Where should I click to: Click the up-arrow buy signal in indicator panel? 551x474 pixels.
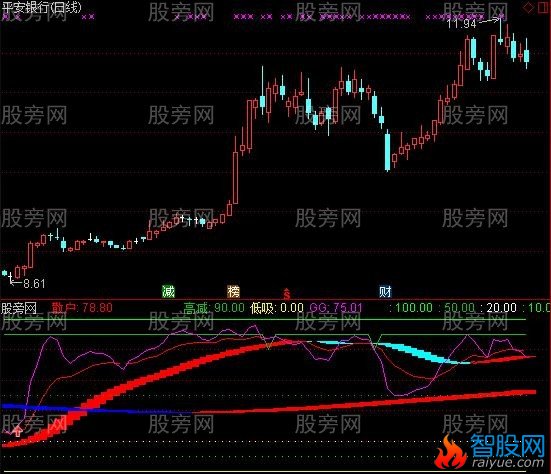tap(17, 430)
